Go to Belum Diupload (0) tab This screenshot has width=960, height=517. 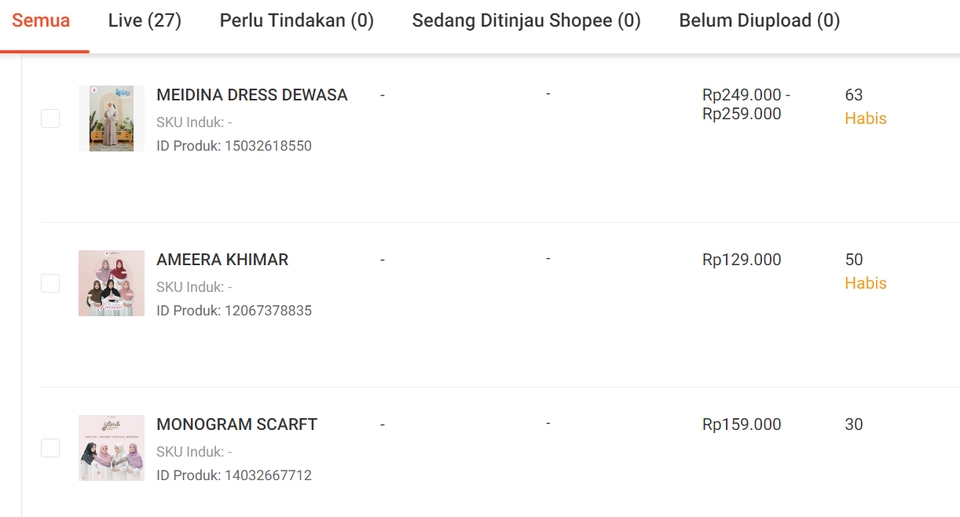point(759,21)
